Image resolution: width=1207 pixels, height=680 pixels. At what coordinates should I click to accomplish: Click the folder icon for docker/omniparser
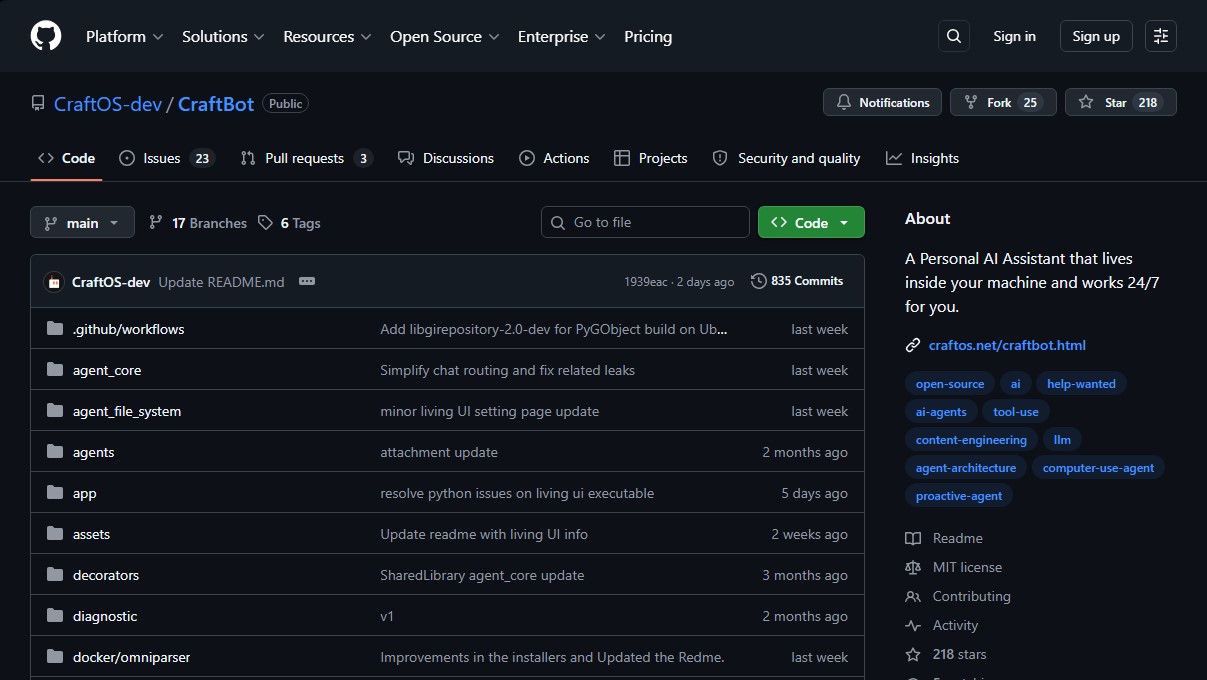coord(55,657)
